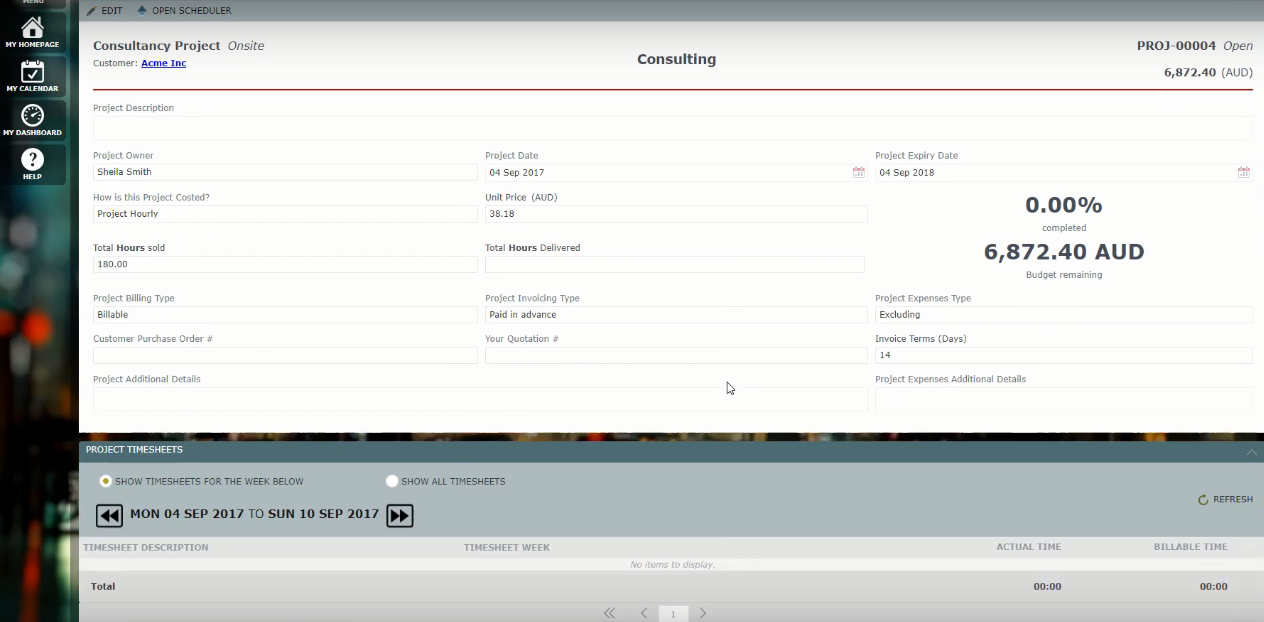Screen dimensions: 1264x622
Task: Select Show all timesheets option
Action: (392, 481)
